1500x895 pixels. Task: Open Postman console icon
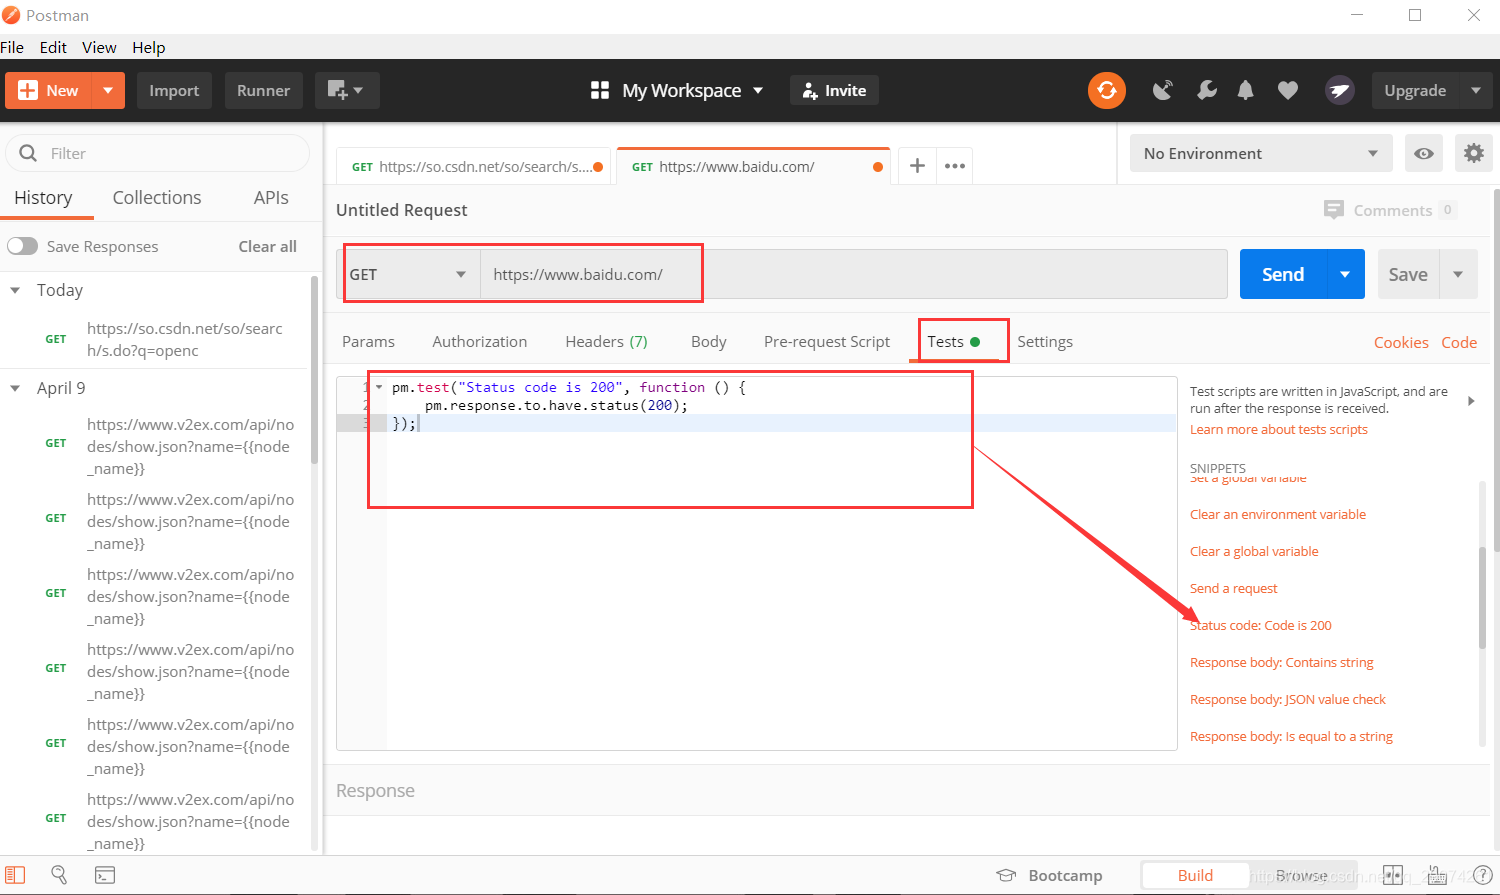coord(105,875)
